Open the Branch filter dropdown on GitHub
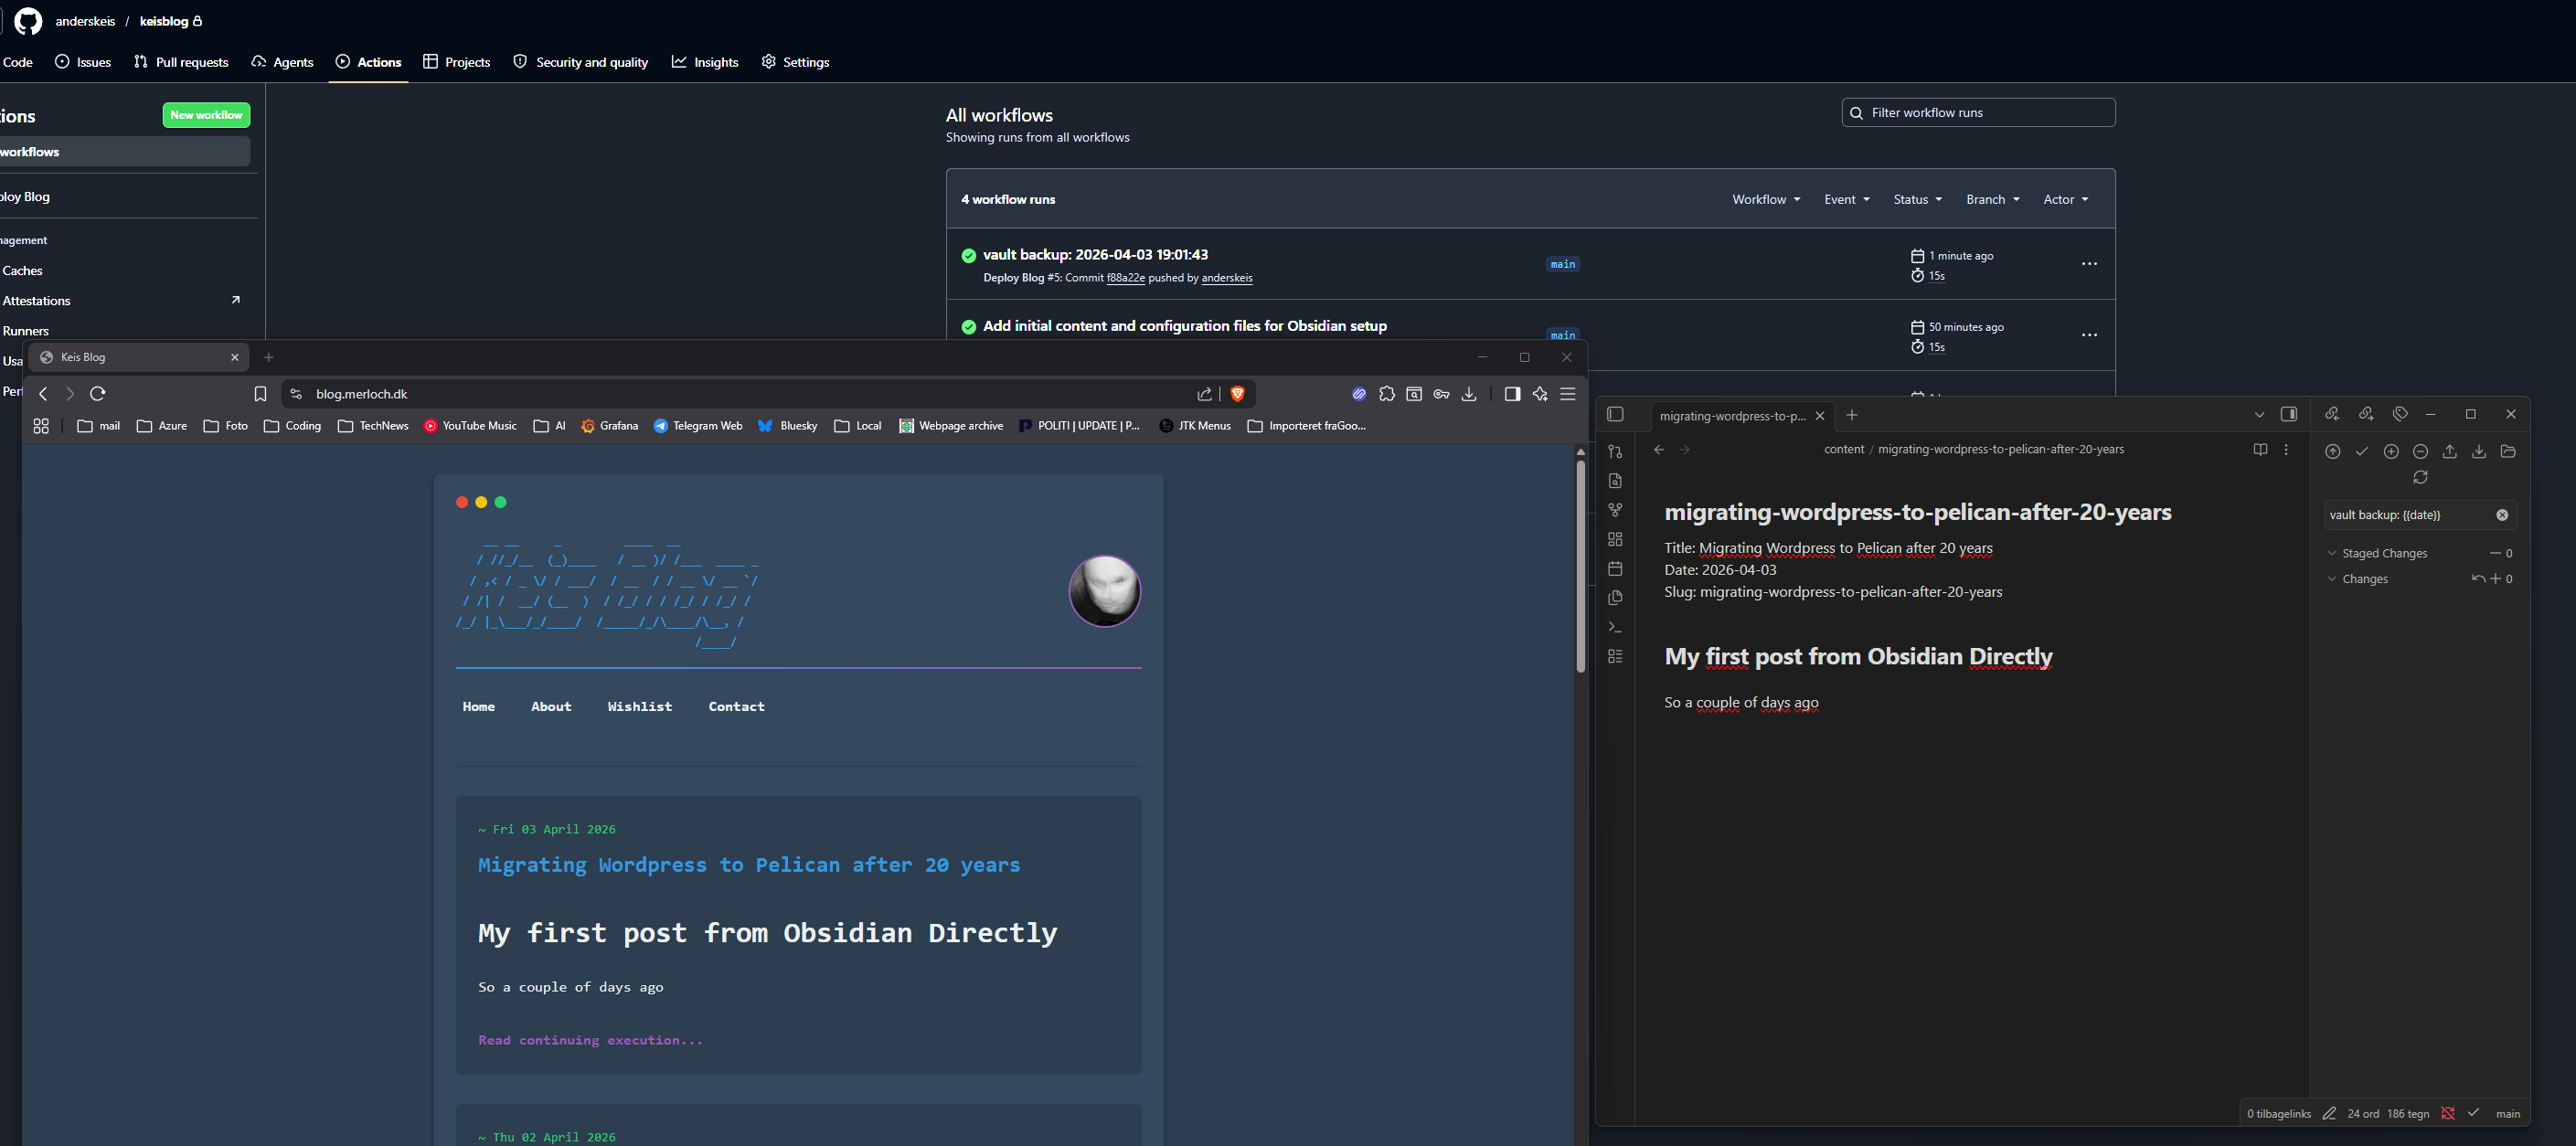The width and height of the screenshot is (2576, 1146). 1992,200
